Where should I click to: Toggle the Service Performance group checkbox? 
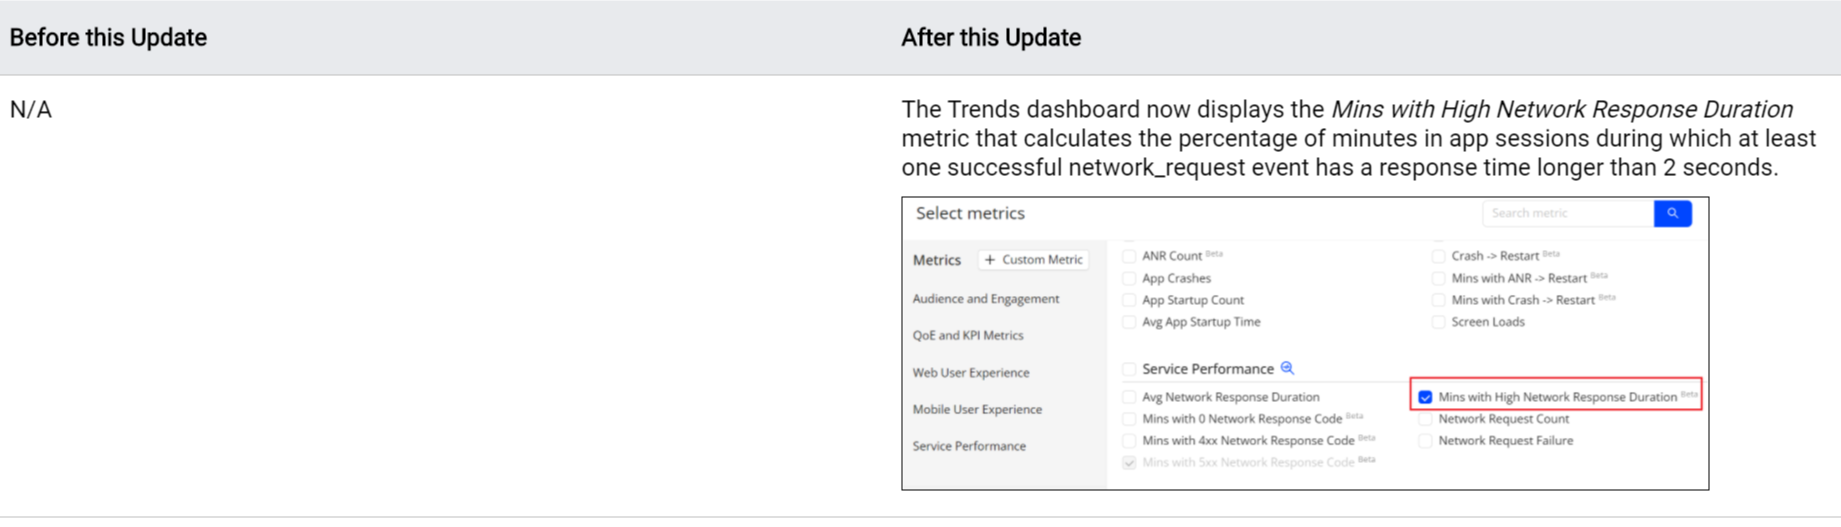click(x=1129, y=369)
